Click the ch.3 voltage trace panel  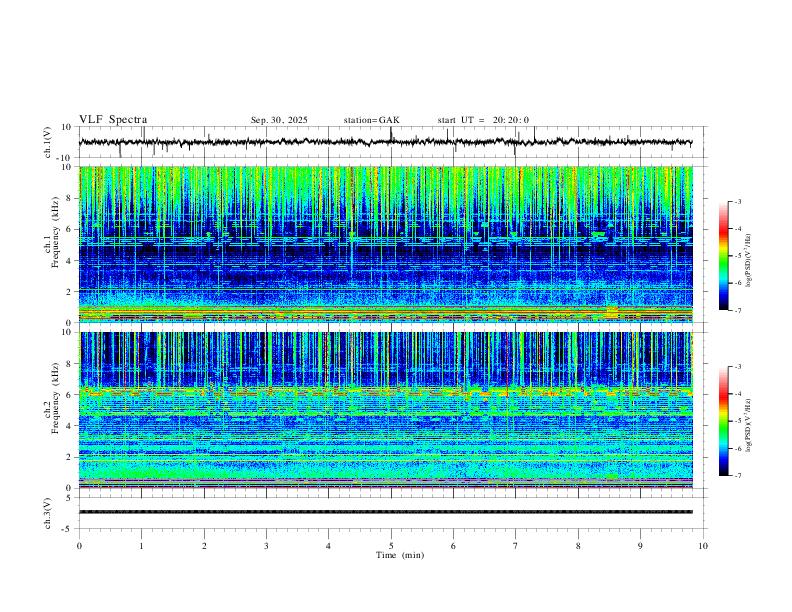click(393, 513)
